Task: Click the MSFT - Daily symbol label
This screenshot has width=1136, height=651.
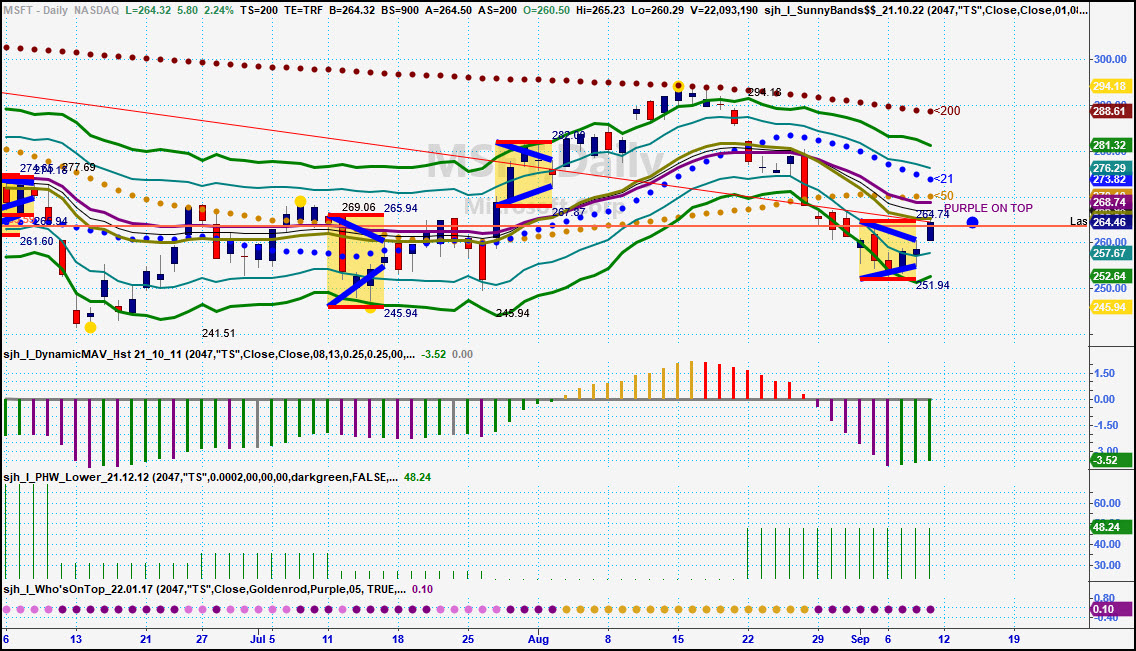Action: (x=35, y=10)
